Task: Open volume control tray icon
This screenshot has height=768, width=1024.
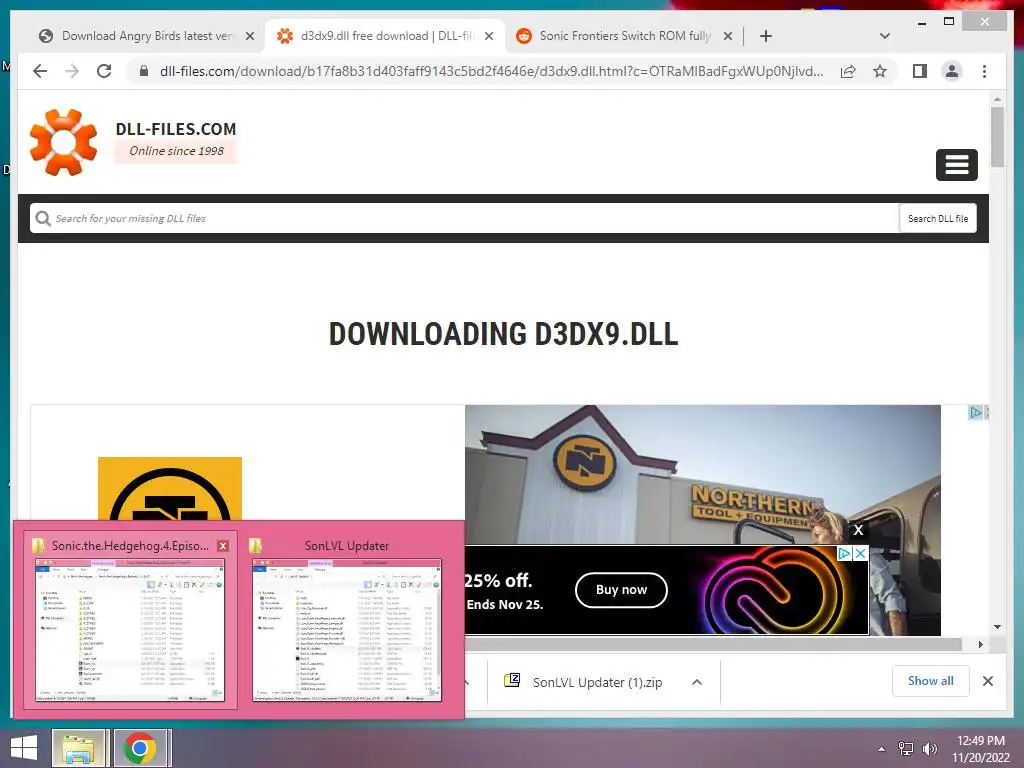Action: pos(929,749)
